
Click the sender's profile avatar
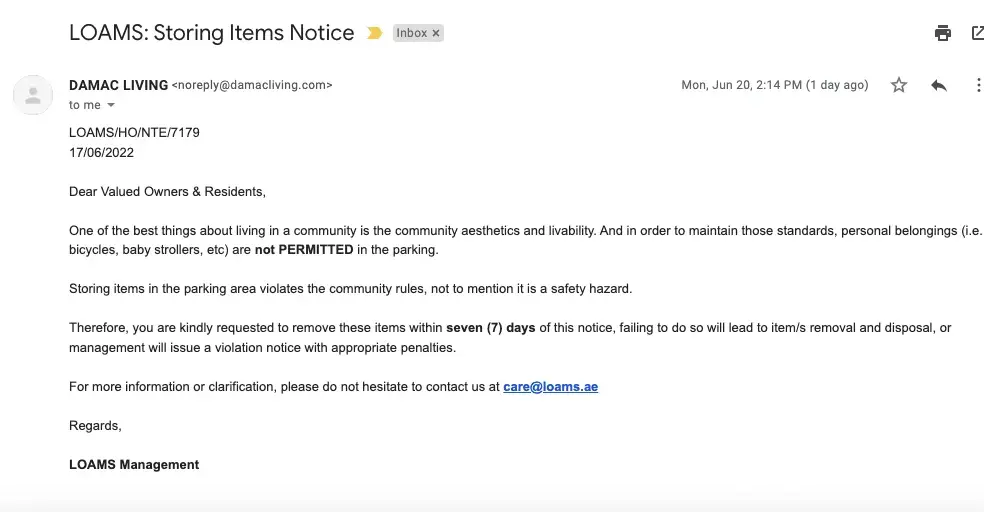(x=33, y=95)
